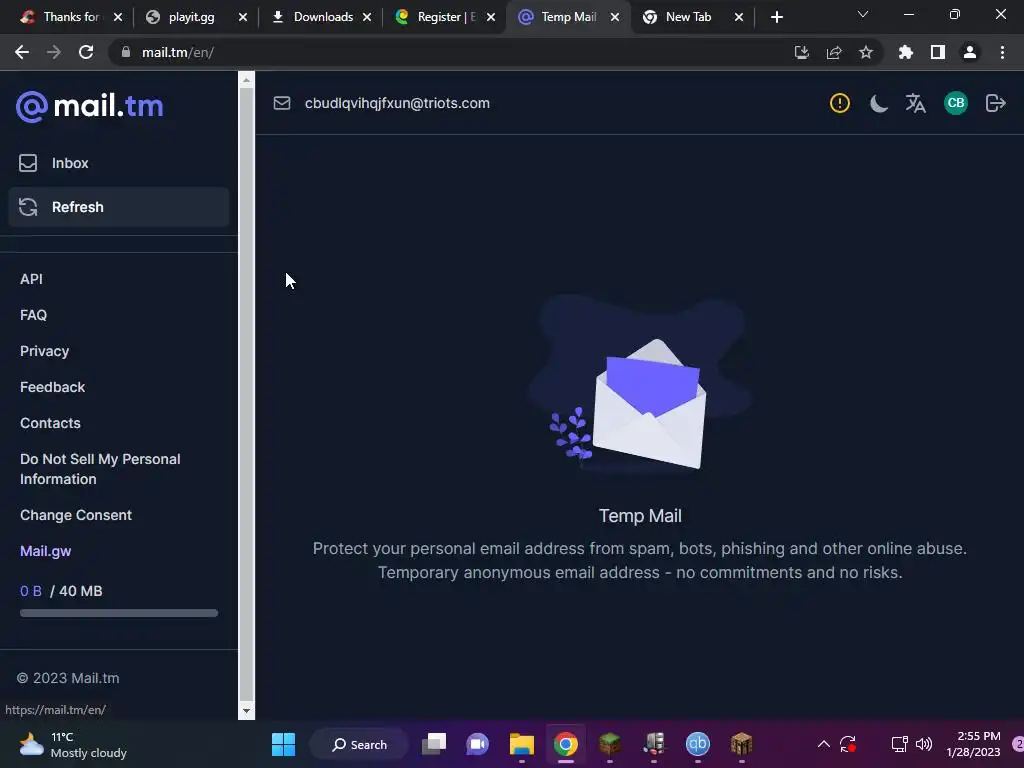Click the storage usage progress bar
This screenshot has width=1024, height=768.
119,613
